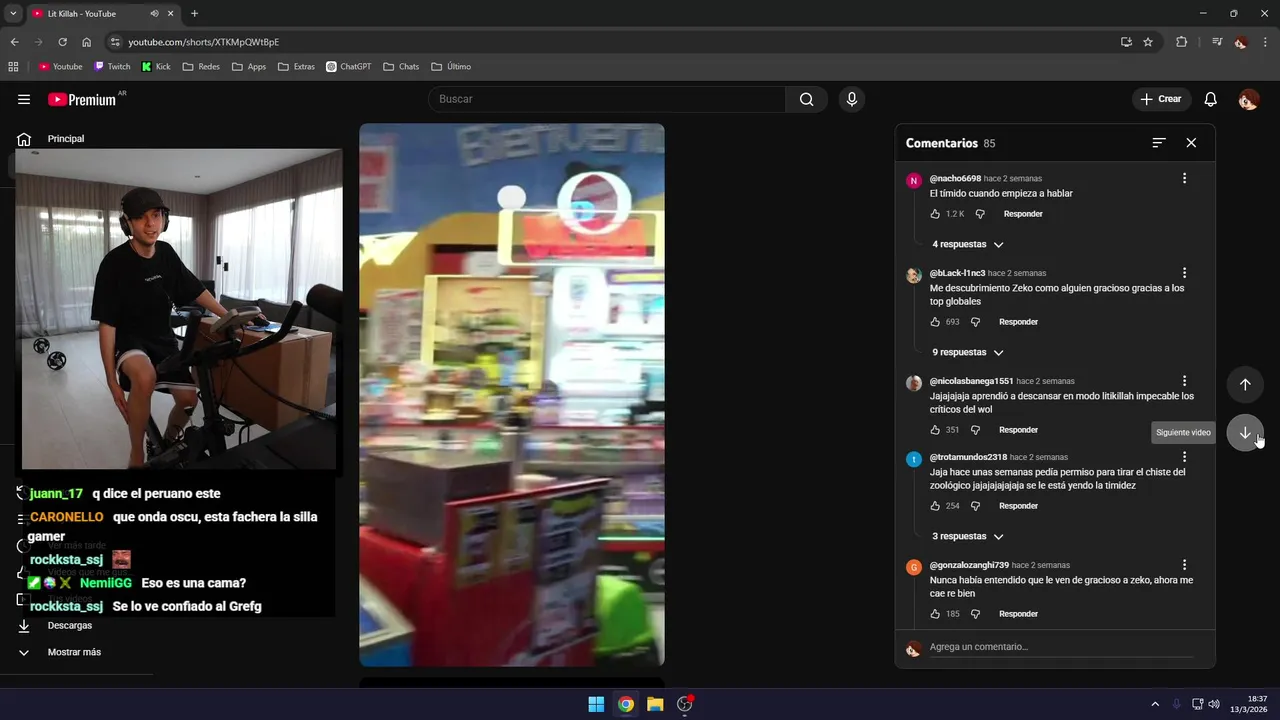View site information icon in address bar

pos(115,42)
